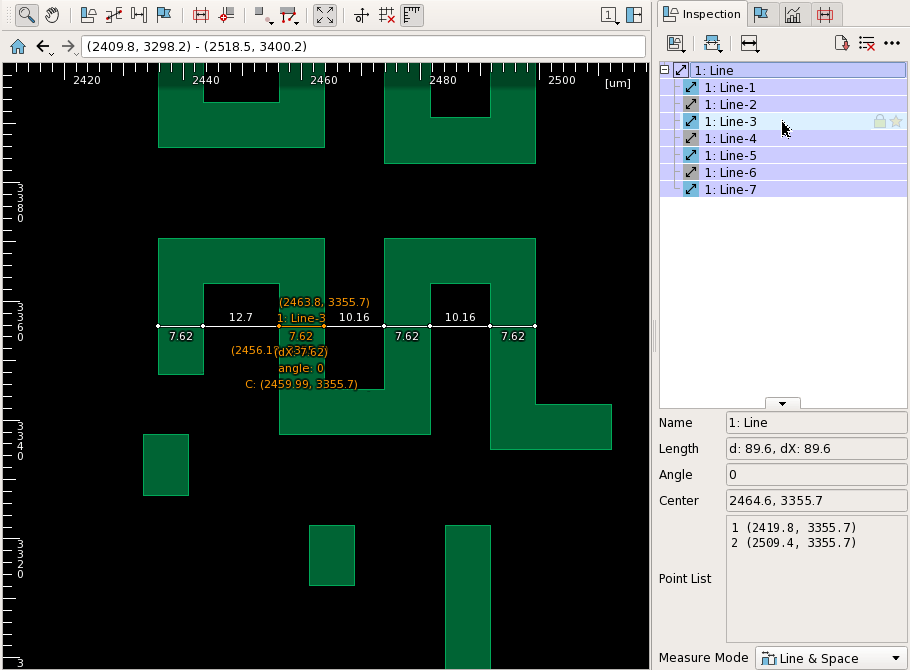Toggle the Line-7 blue arrow icon
Image resolution: width=910 pixels, height=670 pixels.
tap(691, 189)
